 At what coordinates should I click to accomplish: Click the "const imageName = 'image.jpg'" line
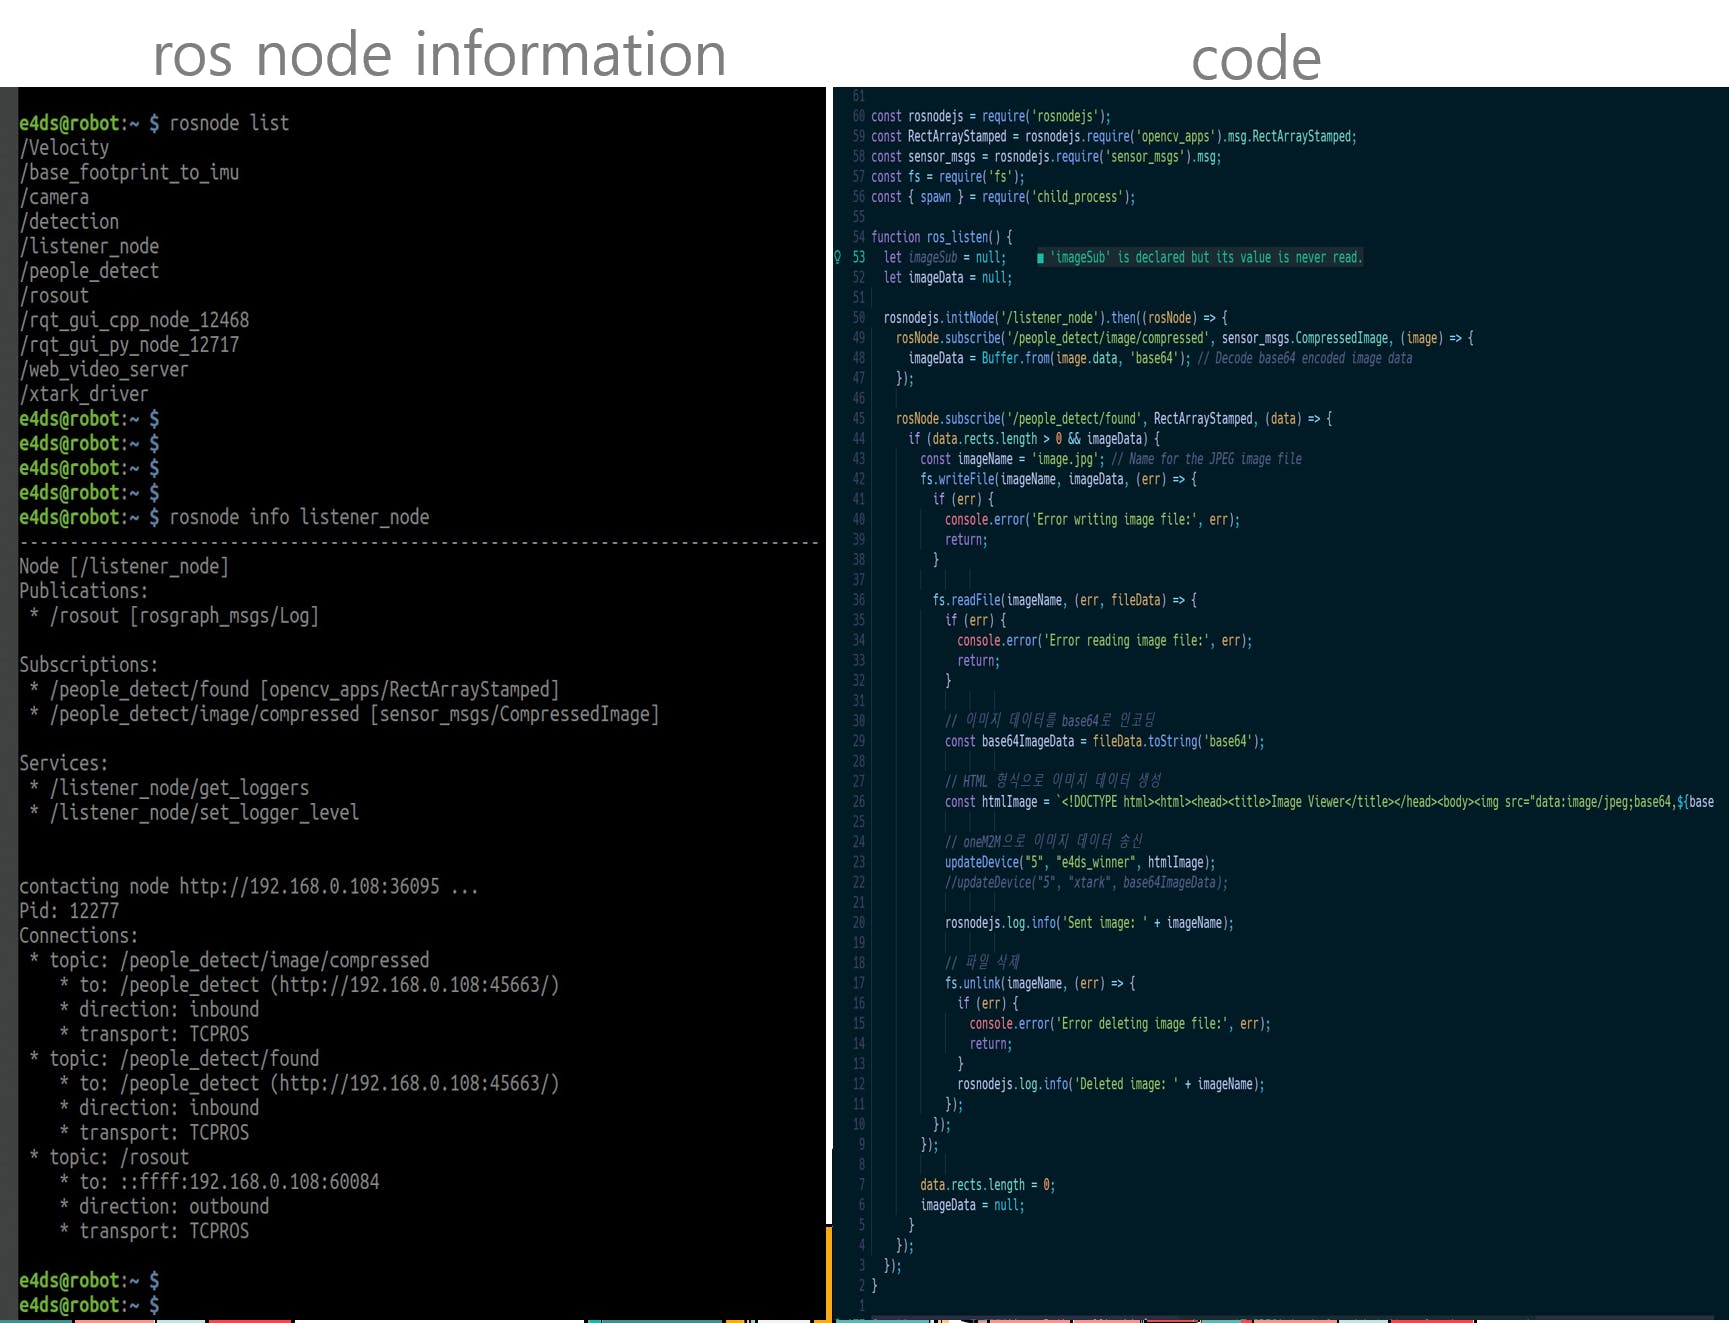(1111, 459)
